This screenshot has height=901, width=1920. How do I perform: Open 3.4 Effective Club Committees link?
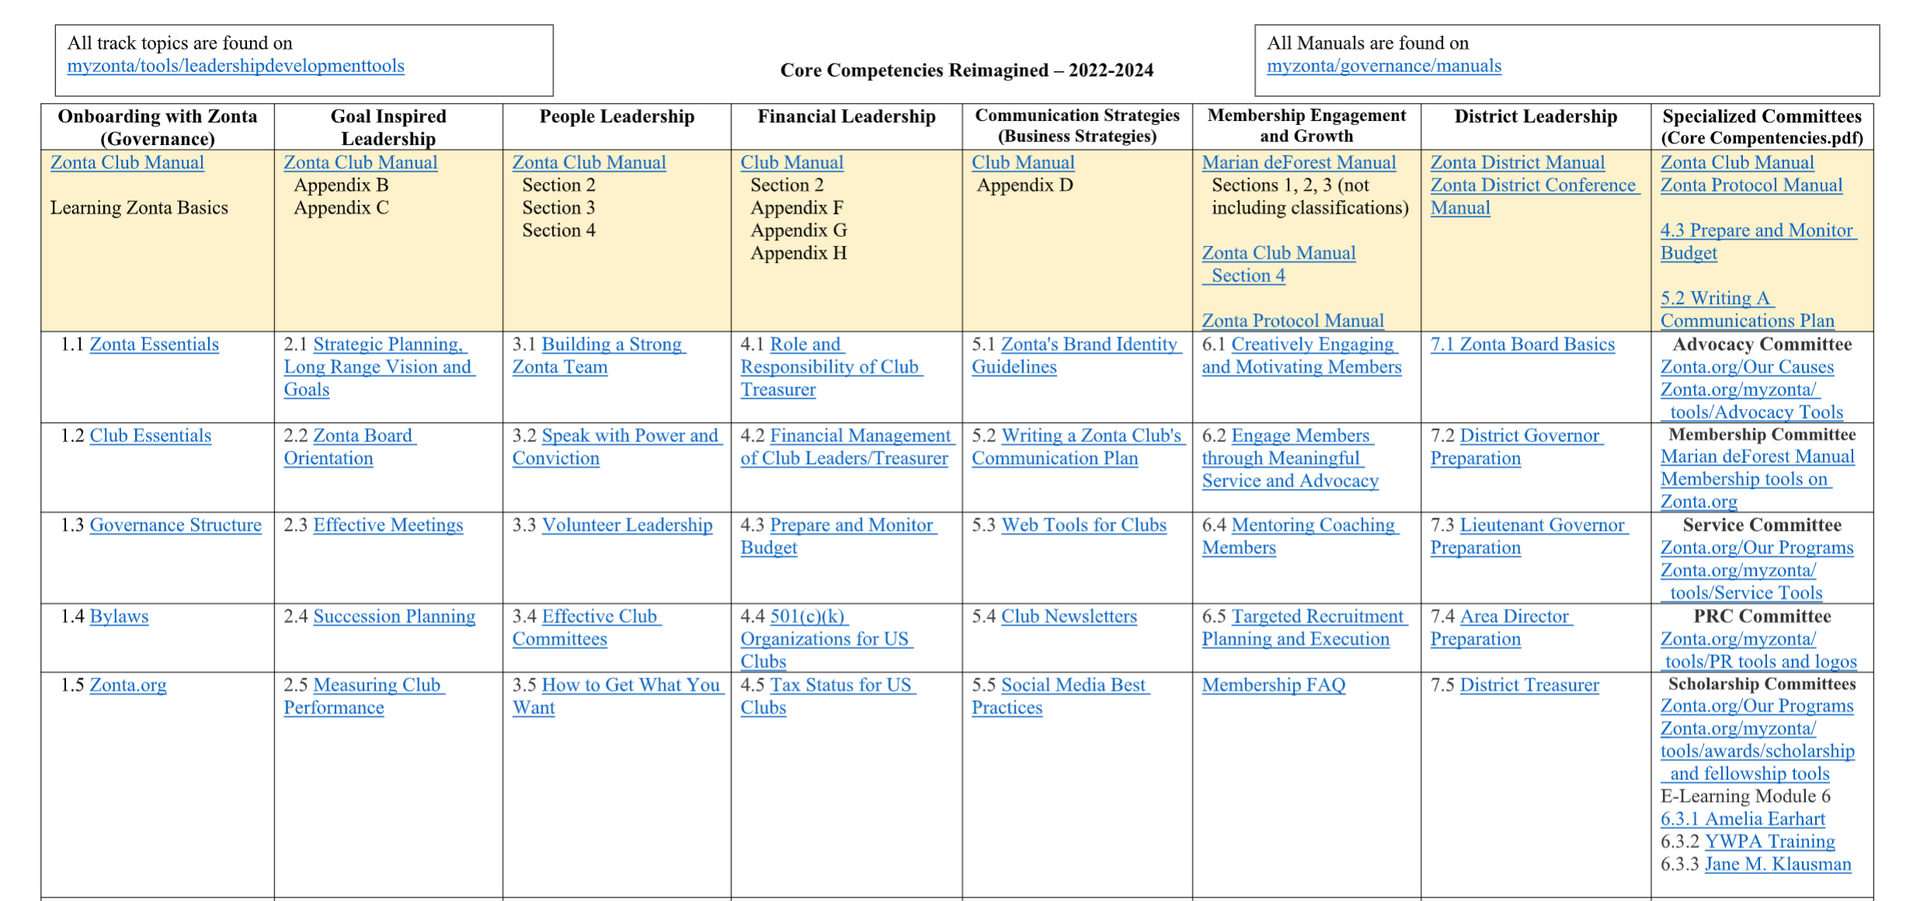[587, 628]
